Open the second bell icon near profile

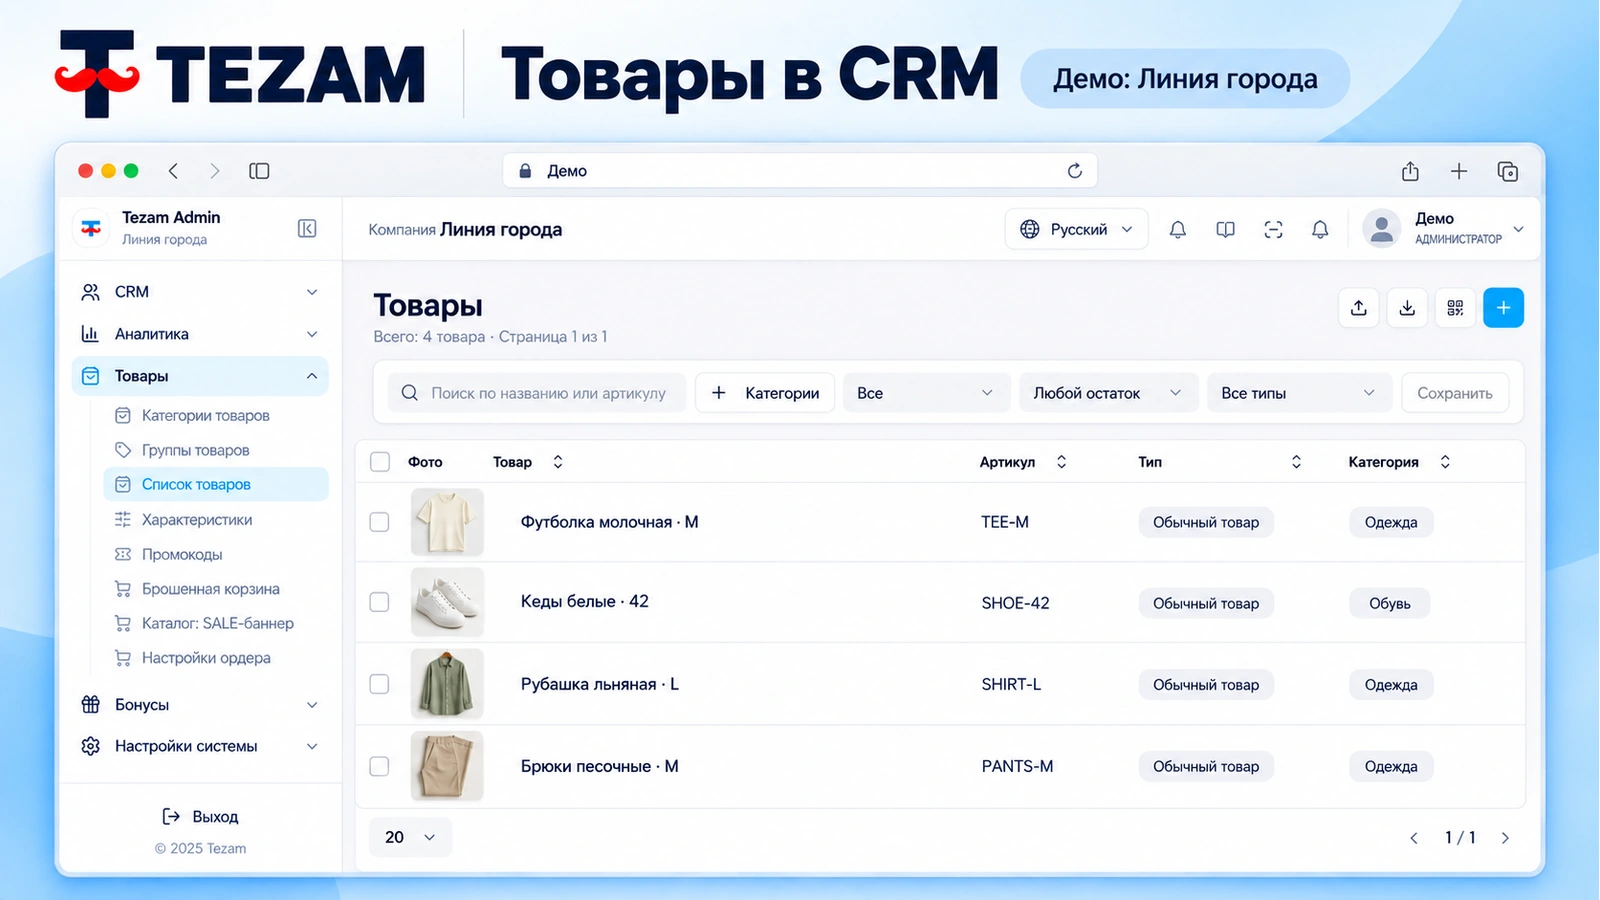click(x=1320, y=230)
